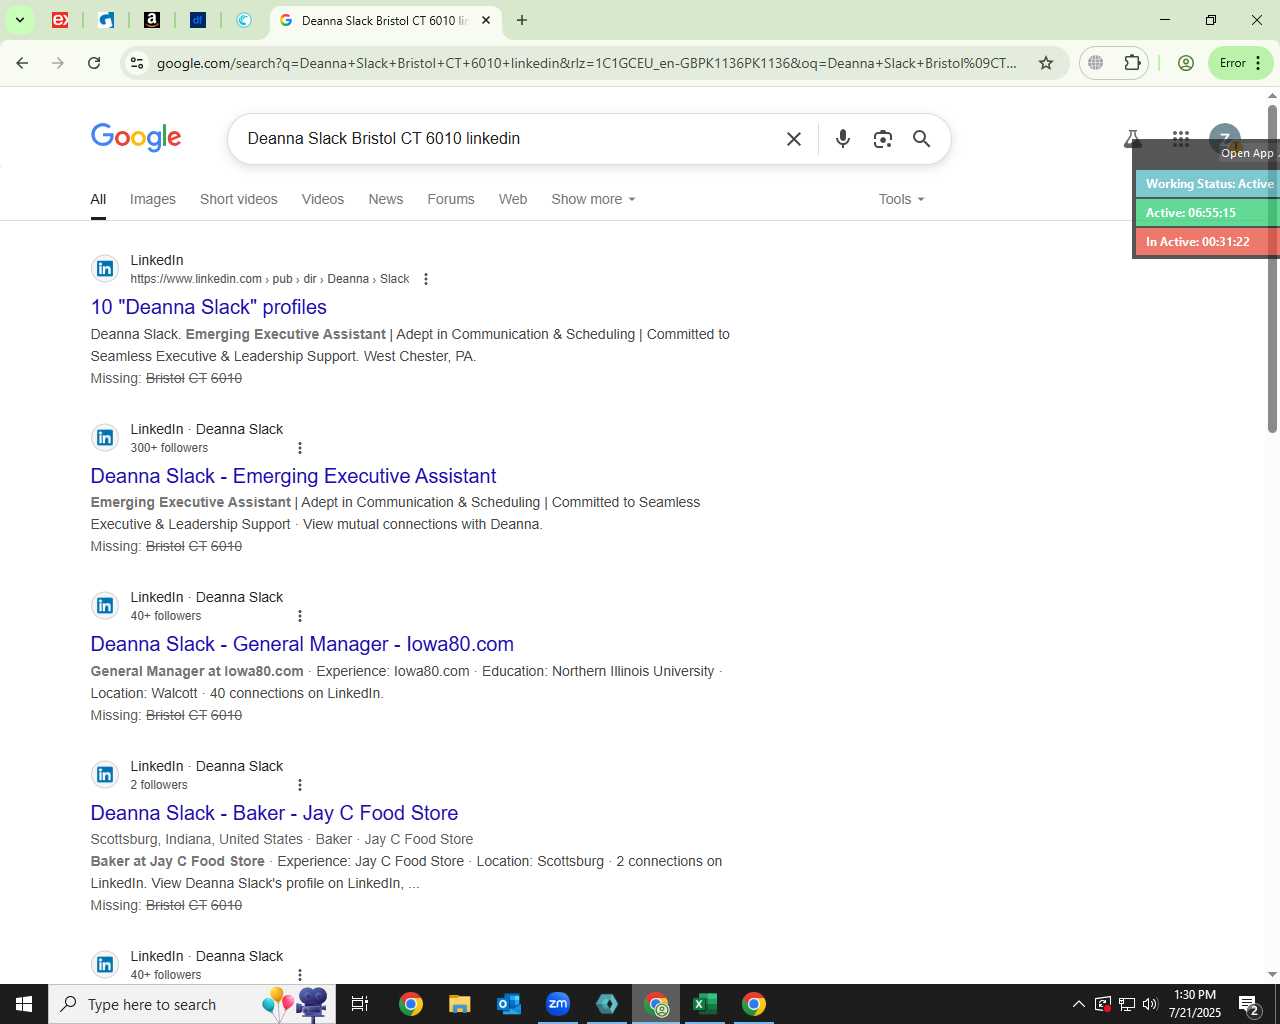Open 'Deanna Slack - General Manager - Iowa80.com' link

(302, 644)
